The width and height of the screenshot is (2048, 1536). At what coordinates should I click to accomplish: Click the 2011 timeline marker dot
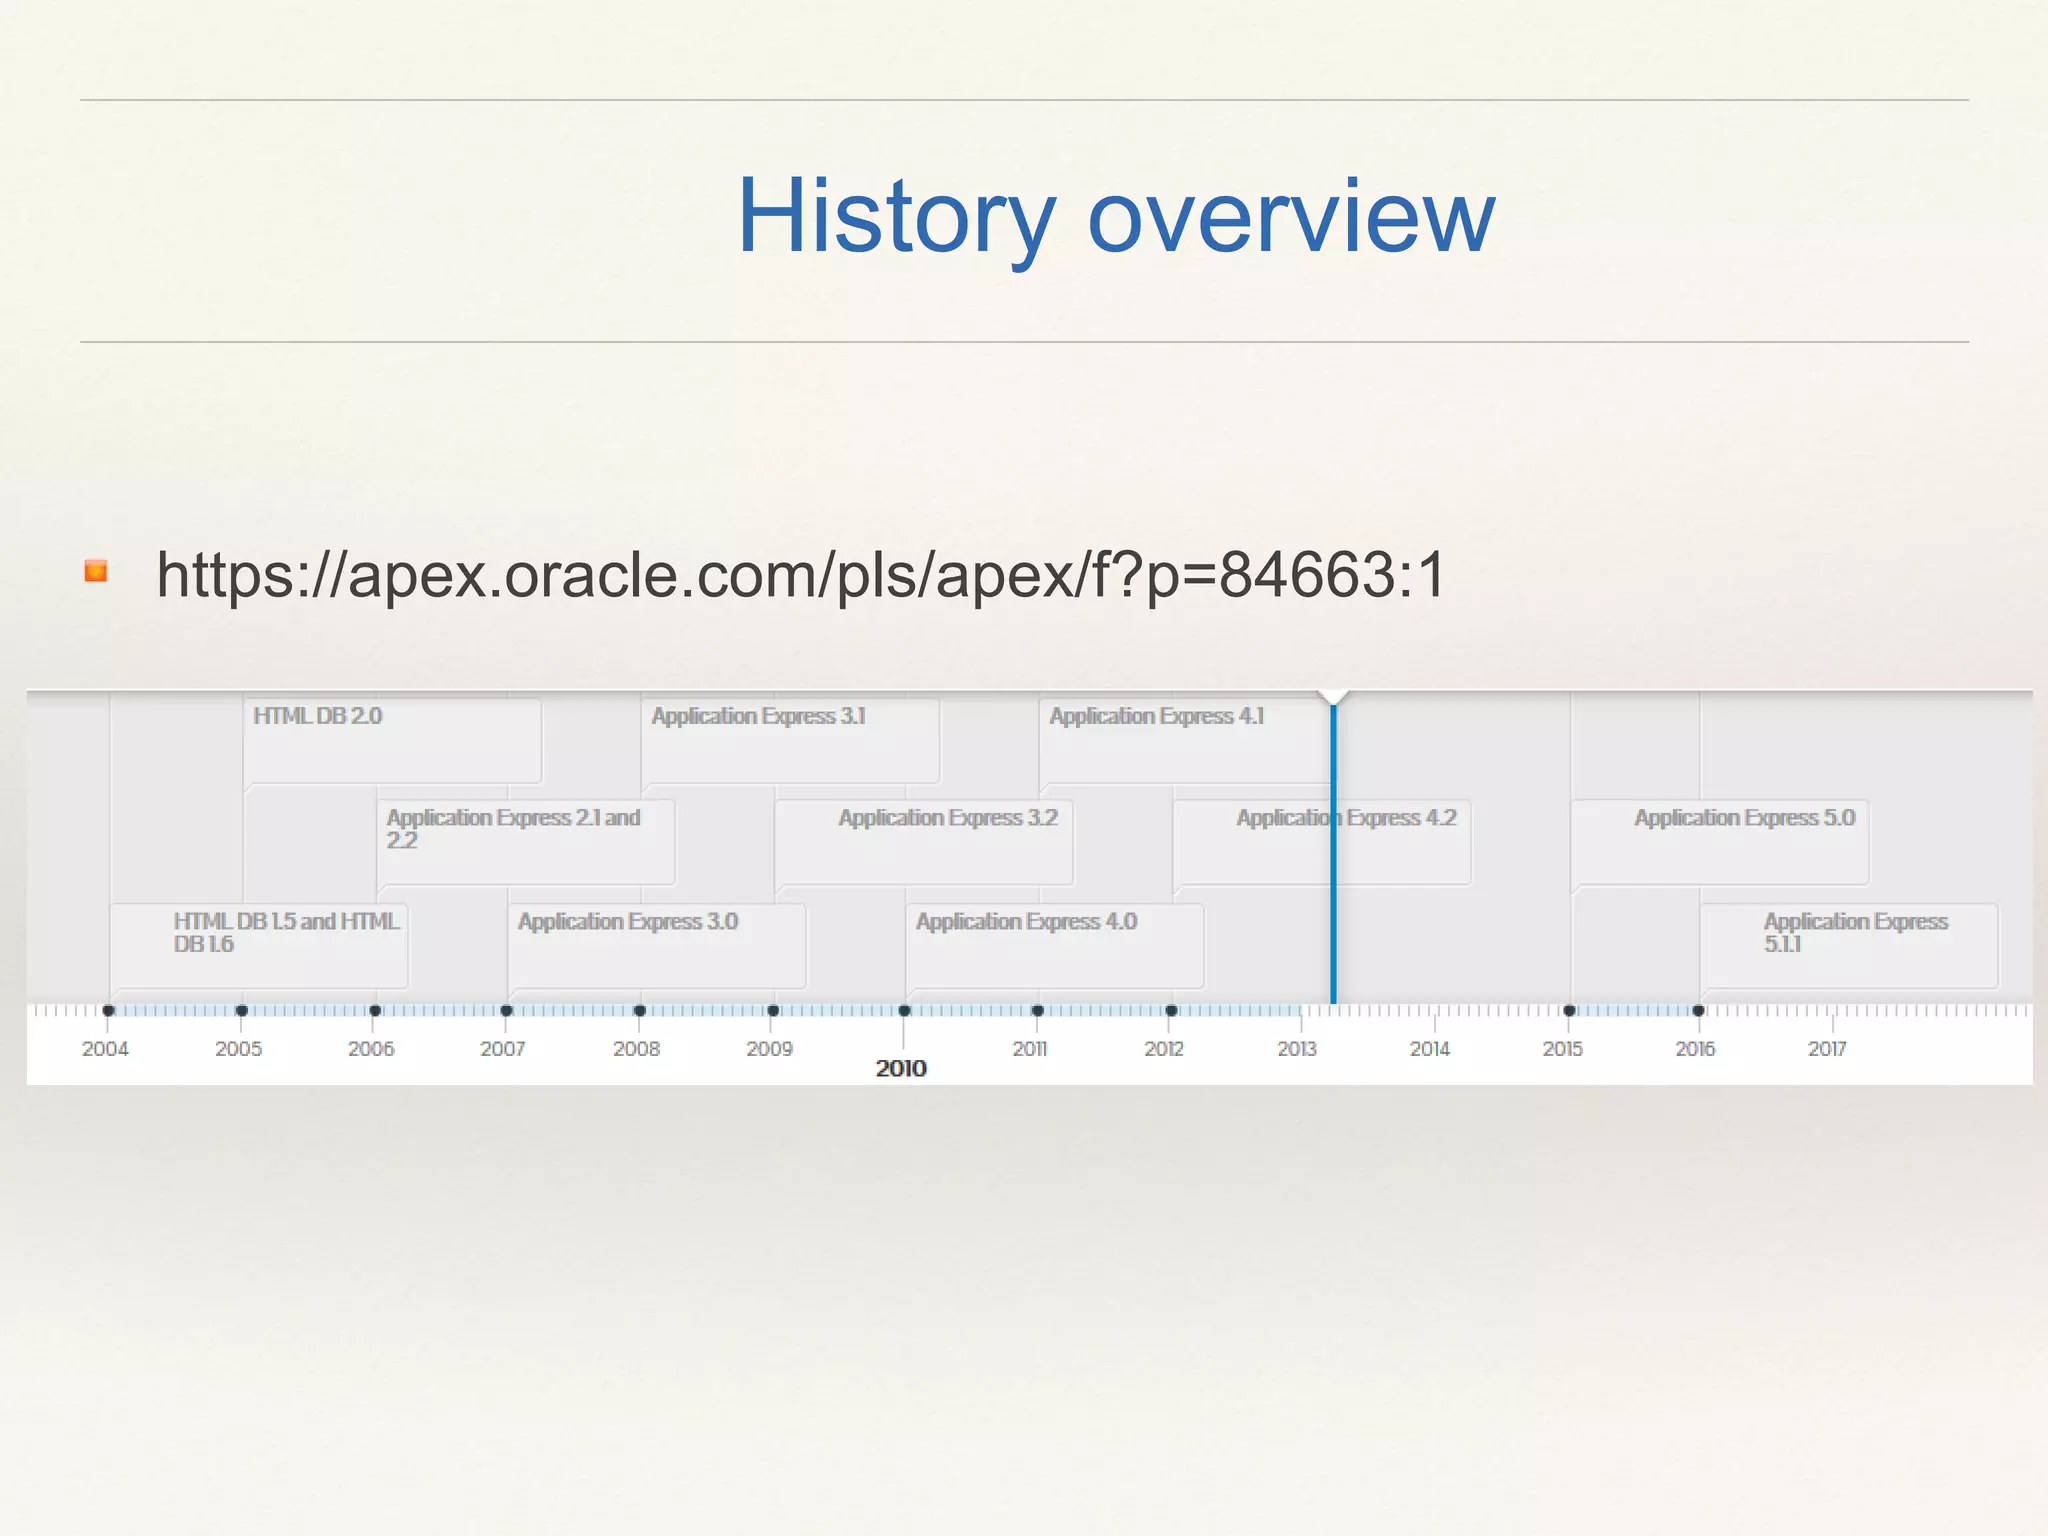point(1038,1011)
